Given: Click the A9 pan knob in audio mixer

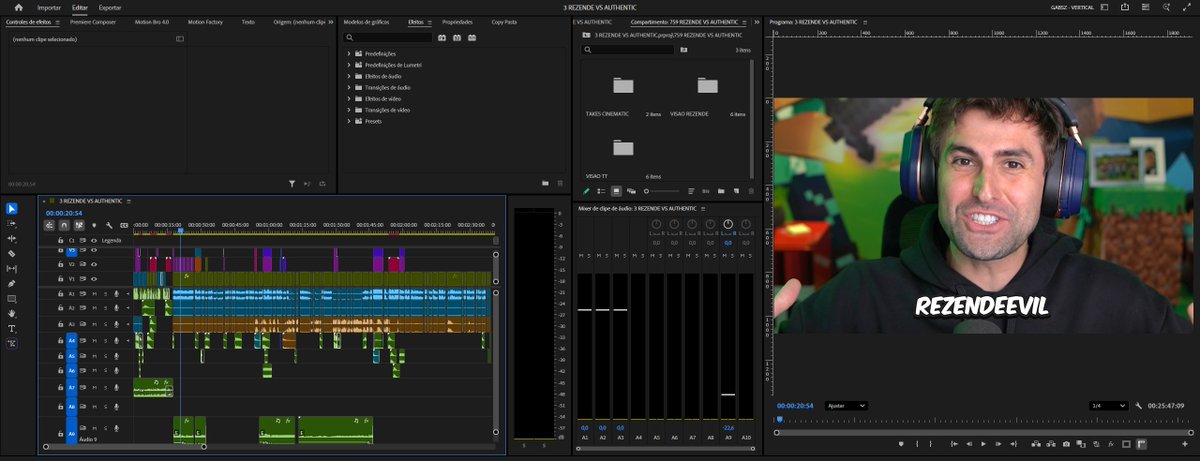Looking at the screenshot, I should 728,224.
